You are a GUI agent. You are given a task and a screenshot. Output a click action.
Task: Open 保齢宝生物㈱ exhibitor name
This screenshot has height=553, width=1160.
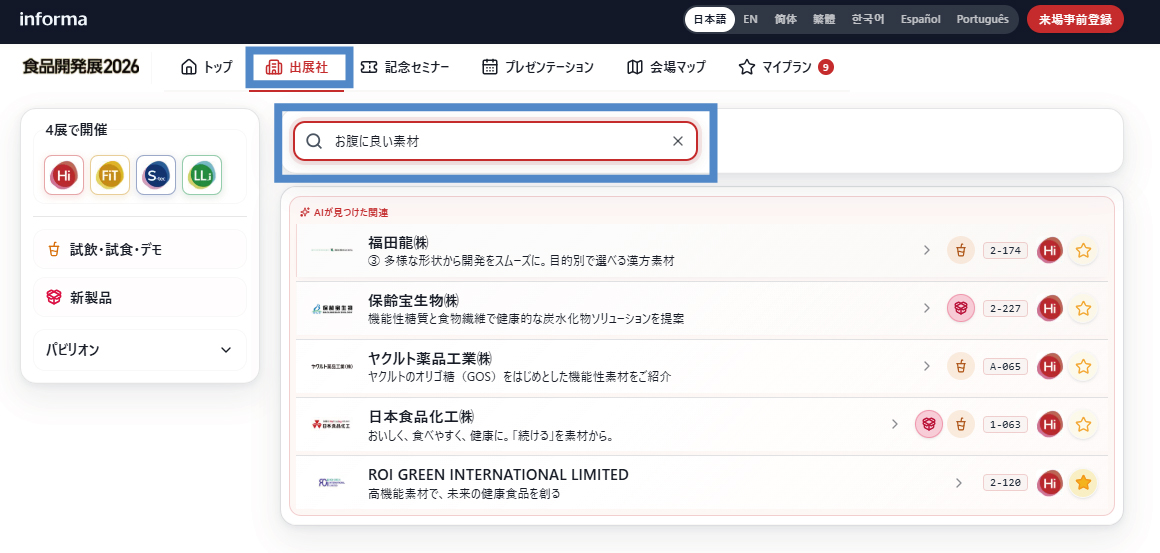(414, 300)
